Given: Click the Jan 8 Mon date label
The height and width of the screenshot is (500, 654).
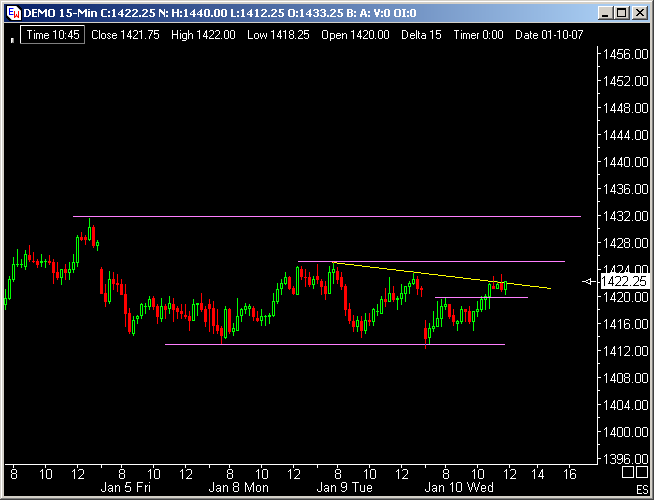Looking at the screenshot, I should coord(239,487).
